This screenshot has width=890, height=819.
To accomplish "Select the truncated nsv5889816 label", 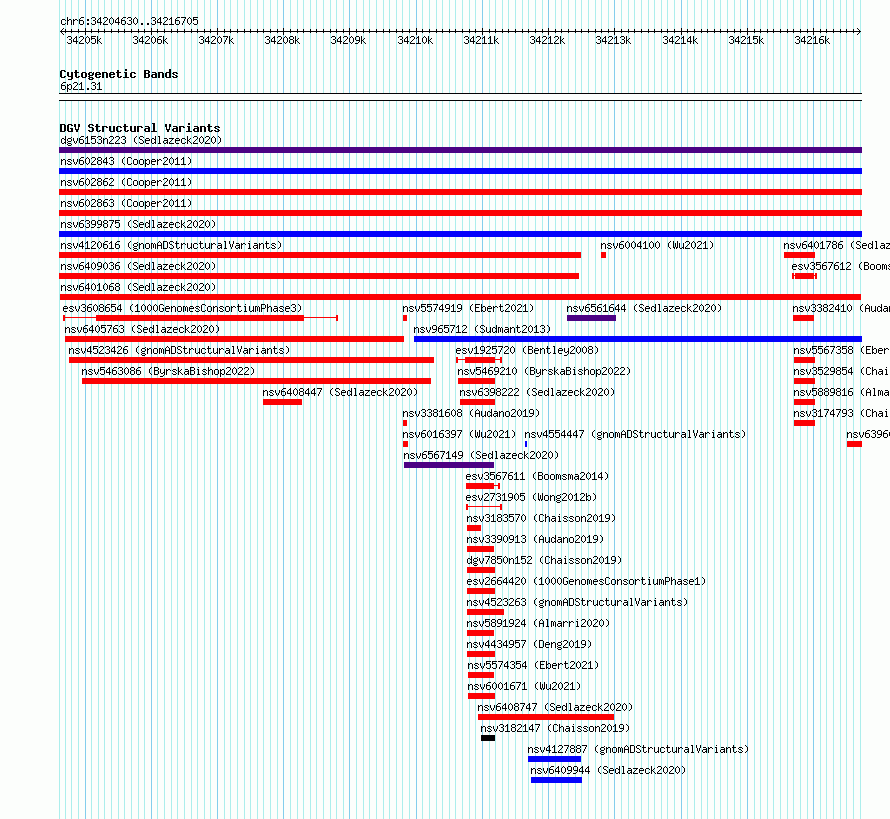I will coord(841,392).
